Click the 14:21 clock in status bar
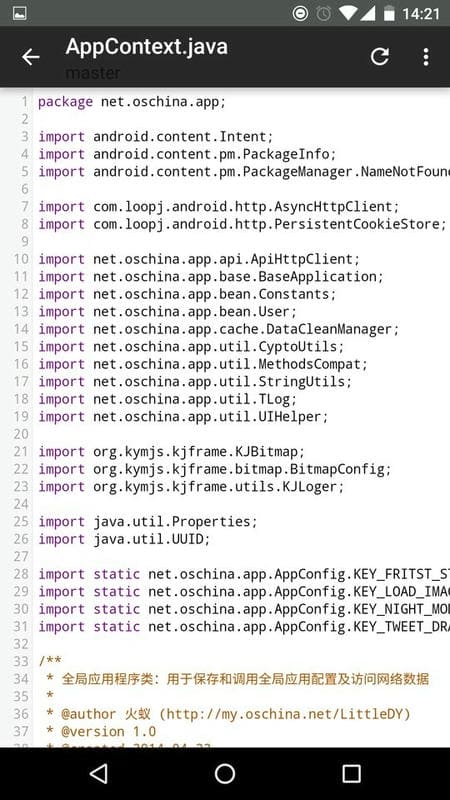This screenshot has height=800, width=450. point(420,14)
